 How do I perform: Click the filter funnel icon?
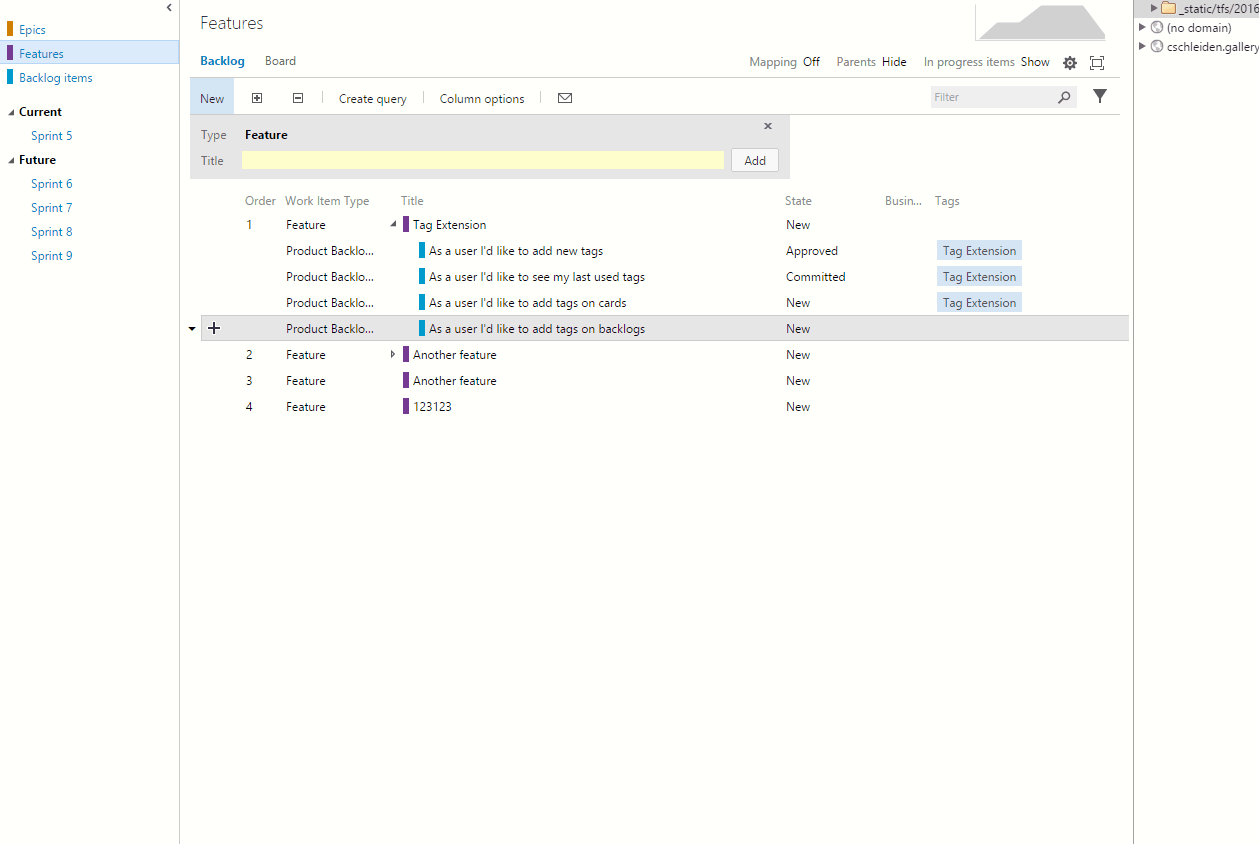pos(1100,96)
